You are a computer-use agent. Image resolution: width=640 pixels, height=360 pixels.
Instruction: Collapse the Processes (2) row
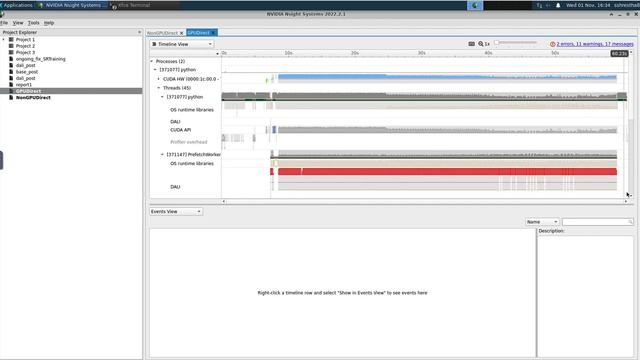coord(152,61)
